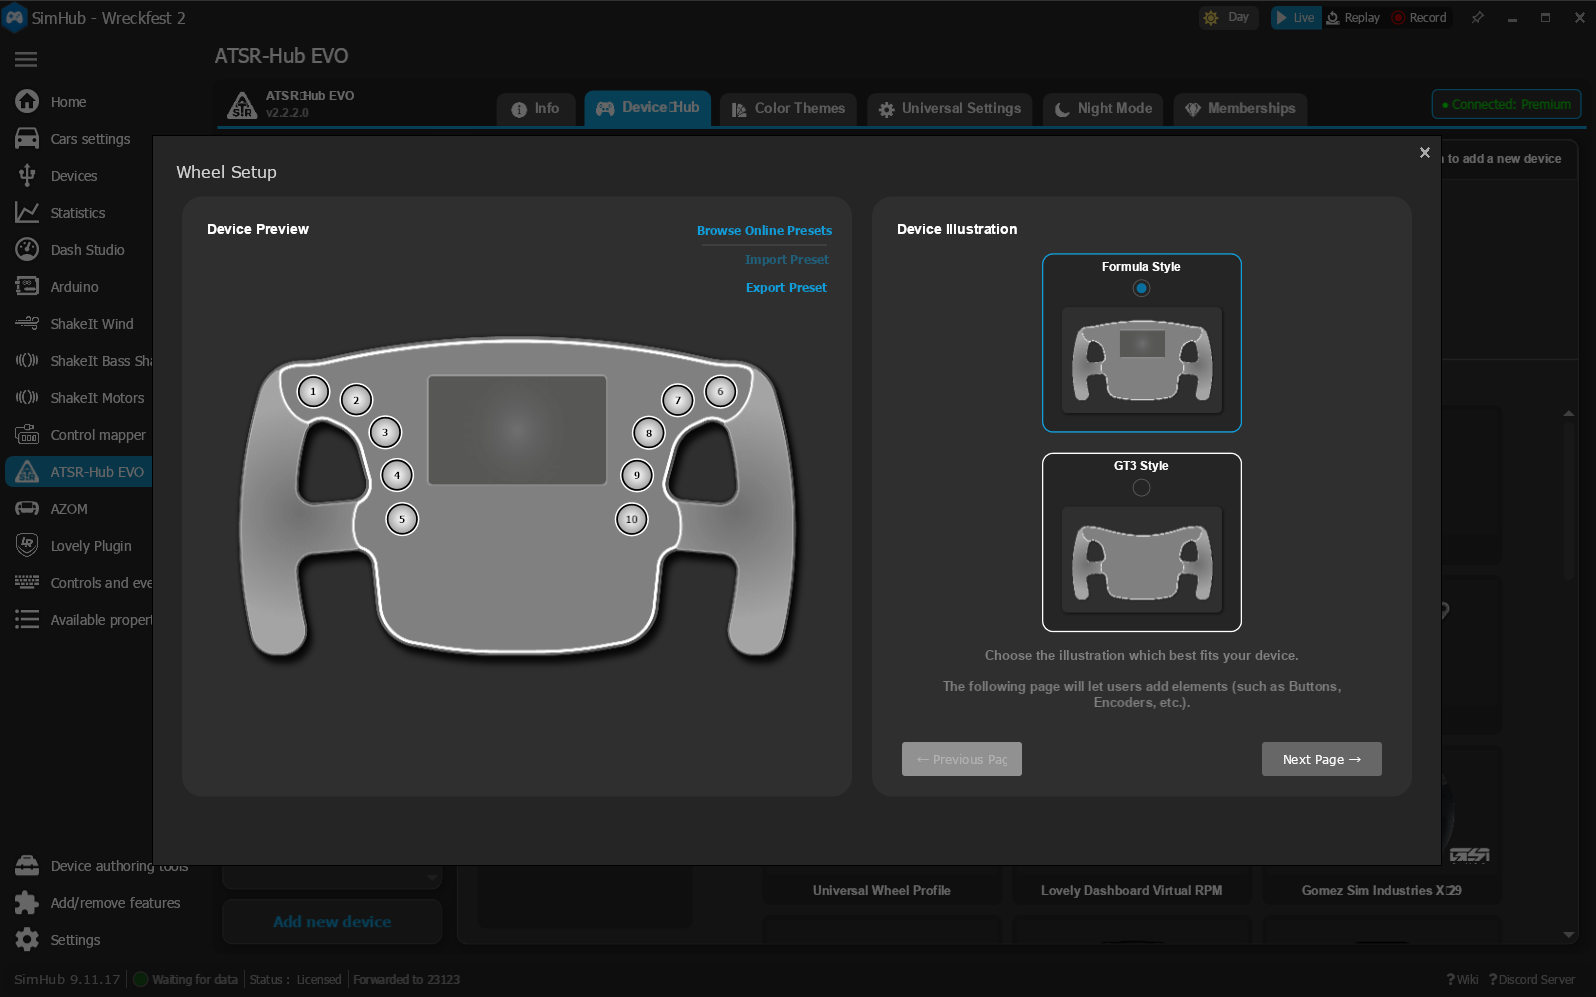Select Formula Style radio button
The width and height of the screenshot is (1596, 997).
(x=1141, y=289)
